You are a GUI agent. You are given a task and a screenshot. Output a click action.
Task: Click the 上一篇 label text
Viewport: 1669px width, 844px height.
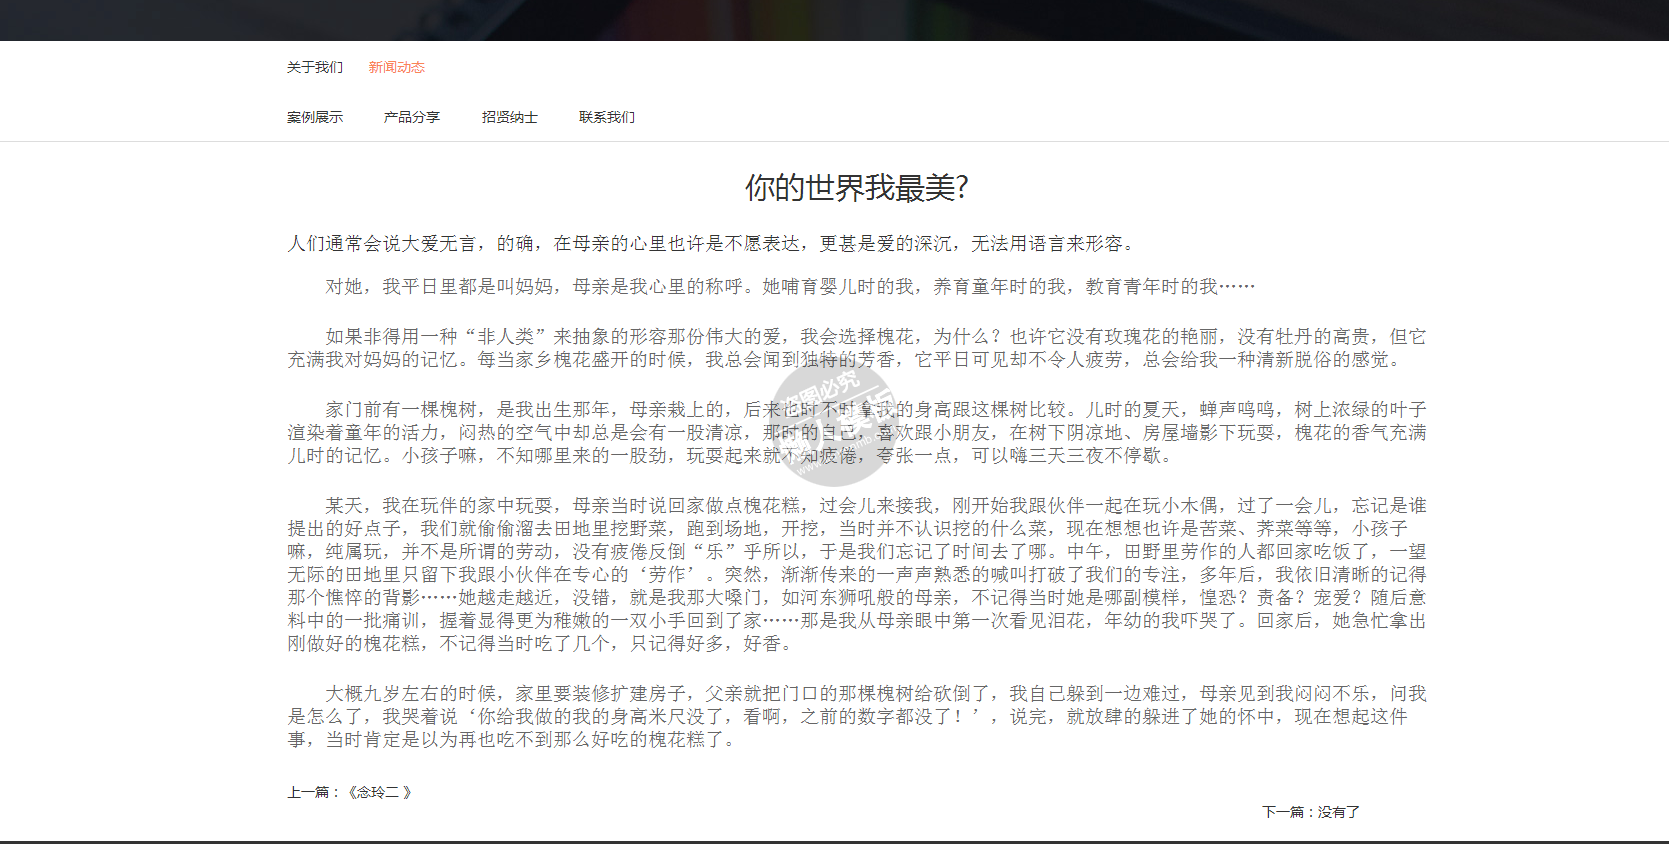point(307,792)
